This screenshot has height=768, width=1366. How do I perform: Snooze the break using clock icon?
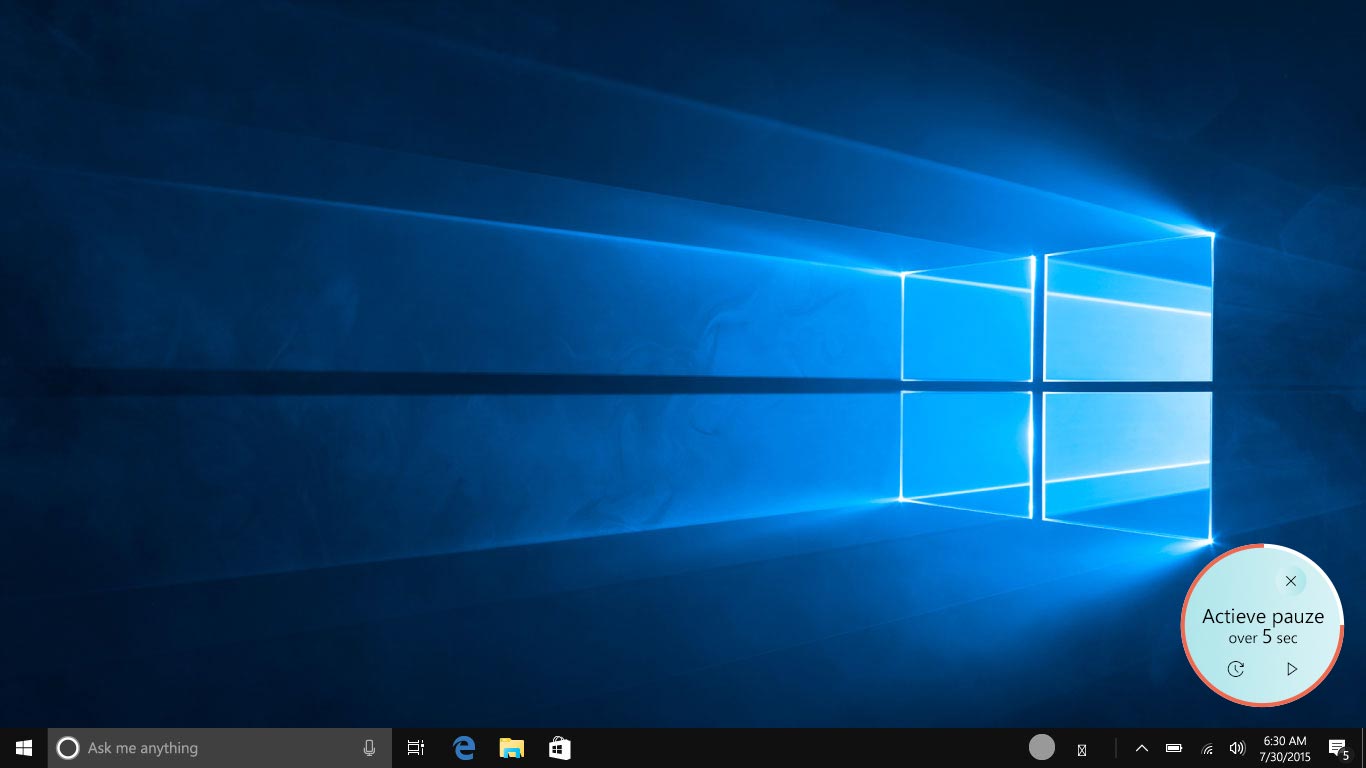coord(1236,669)
